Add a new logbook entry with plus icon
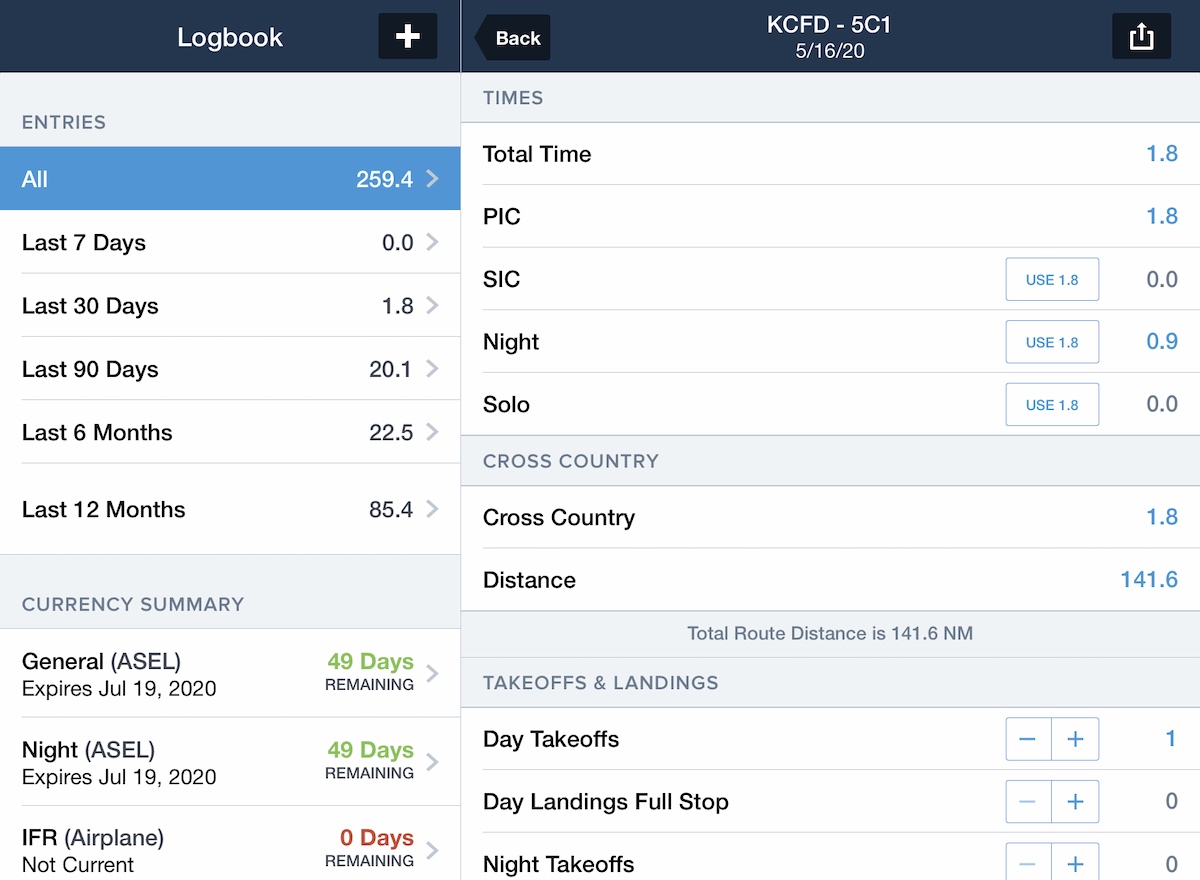The image size is (1200, 880). [407, 37]
